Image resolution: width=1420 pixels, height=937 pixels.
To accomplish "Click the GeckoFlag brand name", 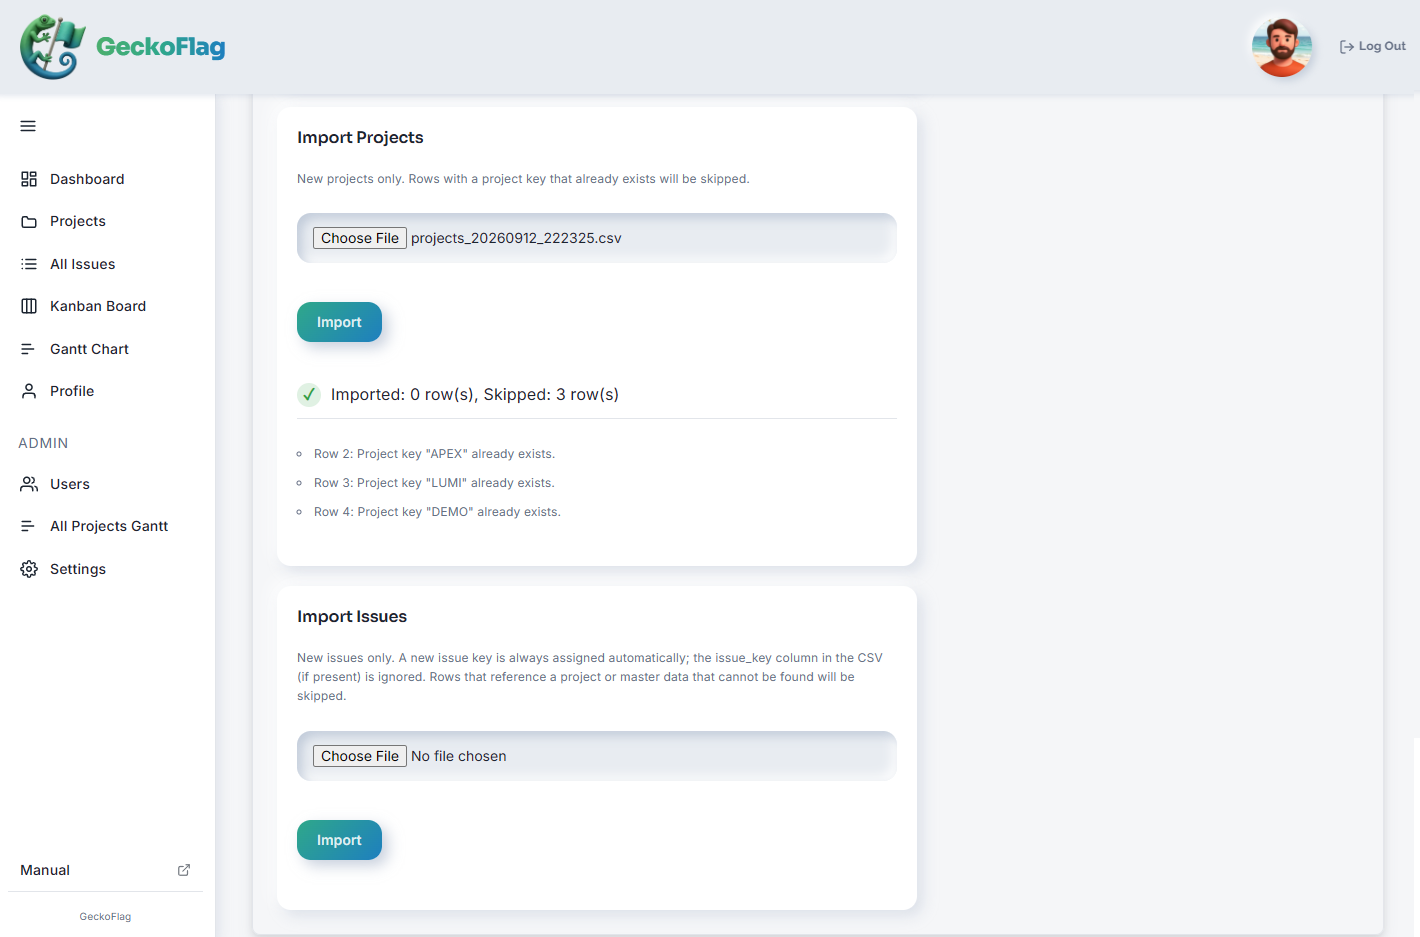I will (x=160, y=47).
